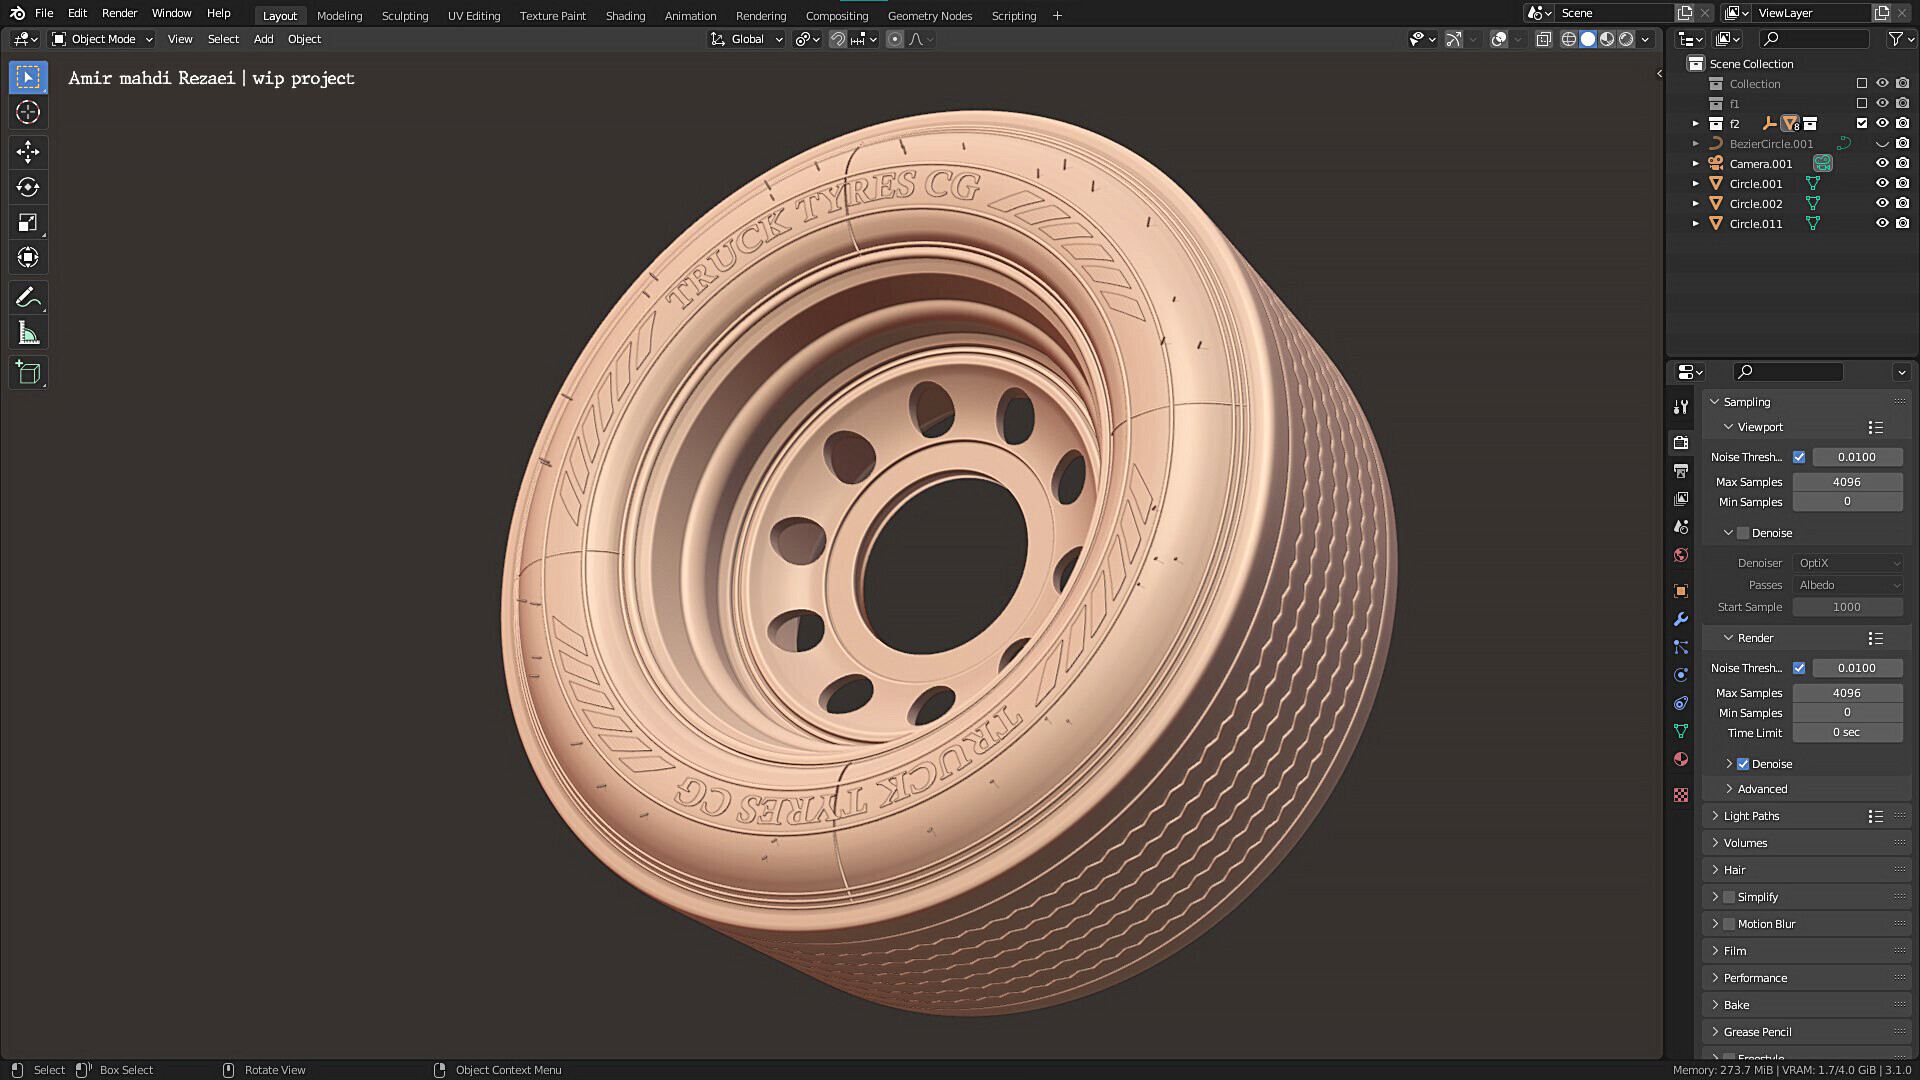Open the Denoiser OptiX dropdown
The width and height of the screenshot is (1920, 1080).
point(1848,562)
